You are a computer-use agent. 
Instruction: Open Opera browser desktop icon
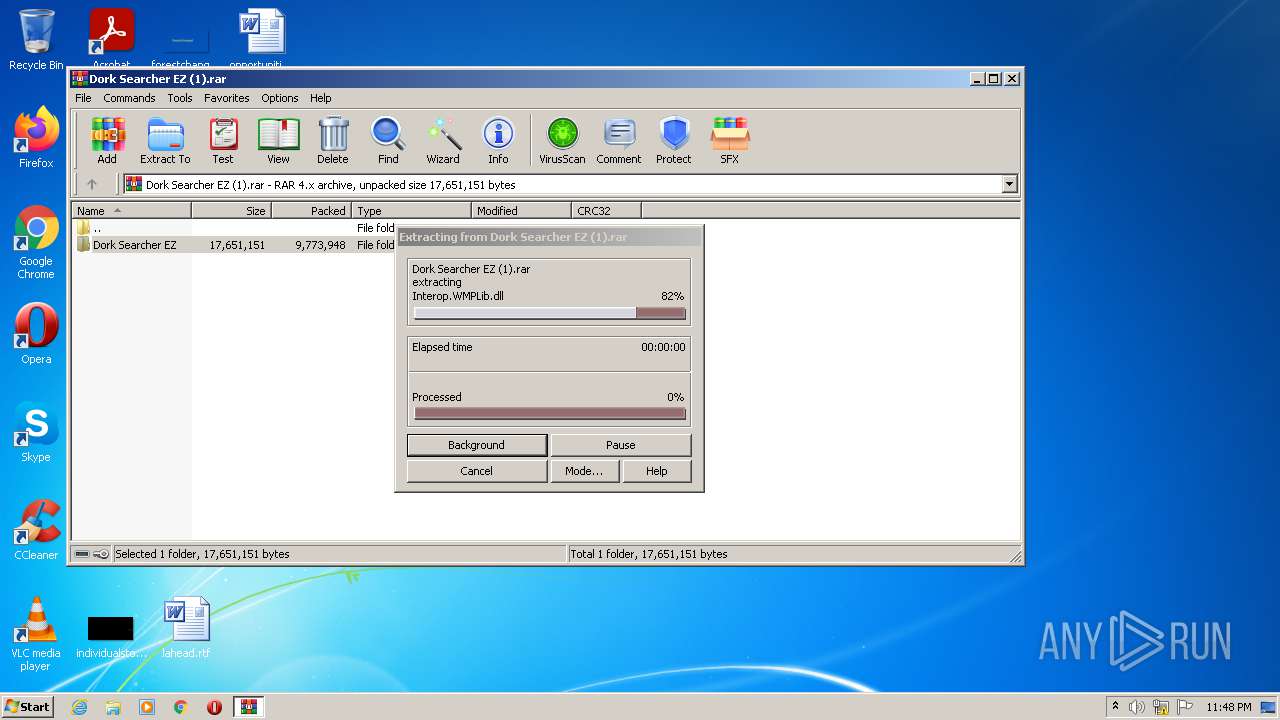tap(36, 334)
